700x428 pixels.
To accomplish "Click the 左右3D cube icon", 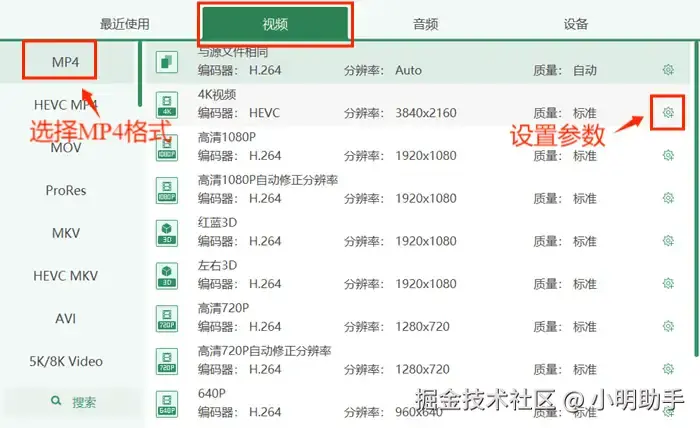I will (167, 276).
